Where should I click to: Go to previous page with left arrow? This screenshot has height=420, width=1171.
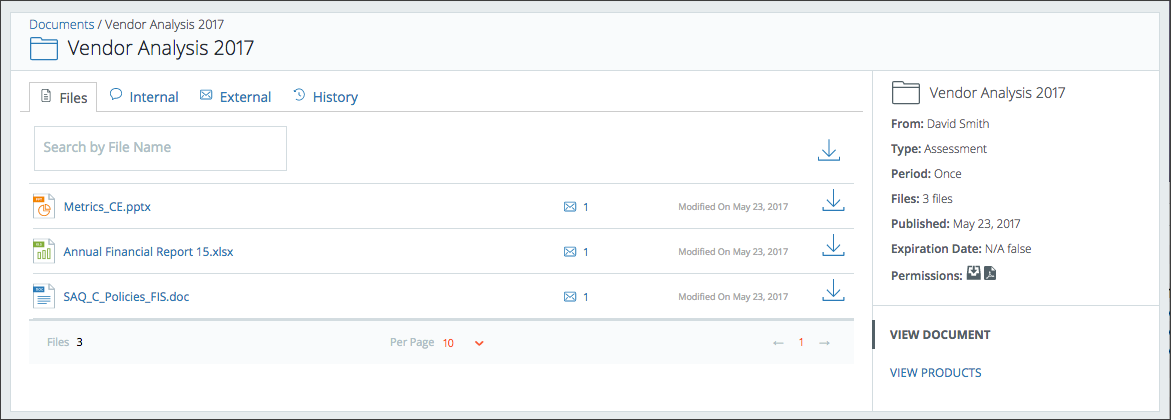(x=778, y=342)
